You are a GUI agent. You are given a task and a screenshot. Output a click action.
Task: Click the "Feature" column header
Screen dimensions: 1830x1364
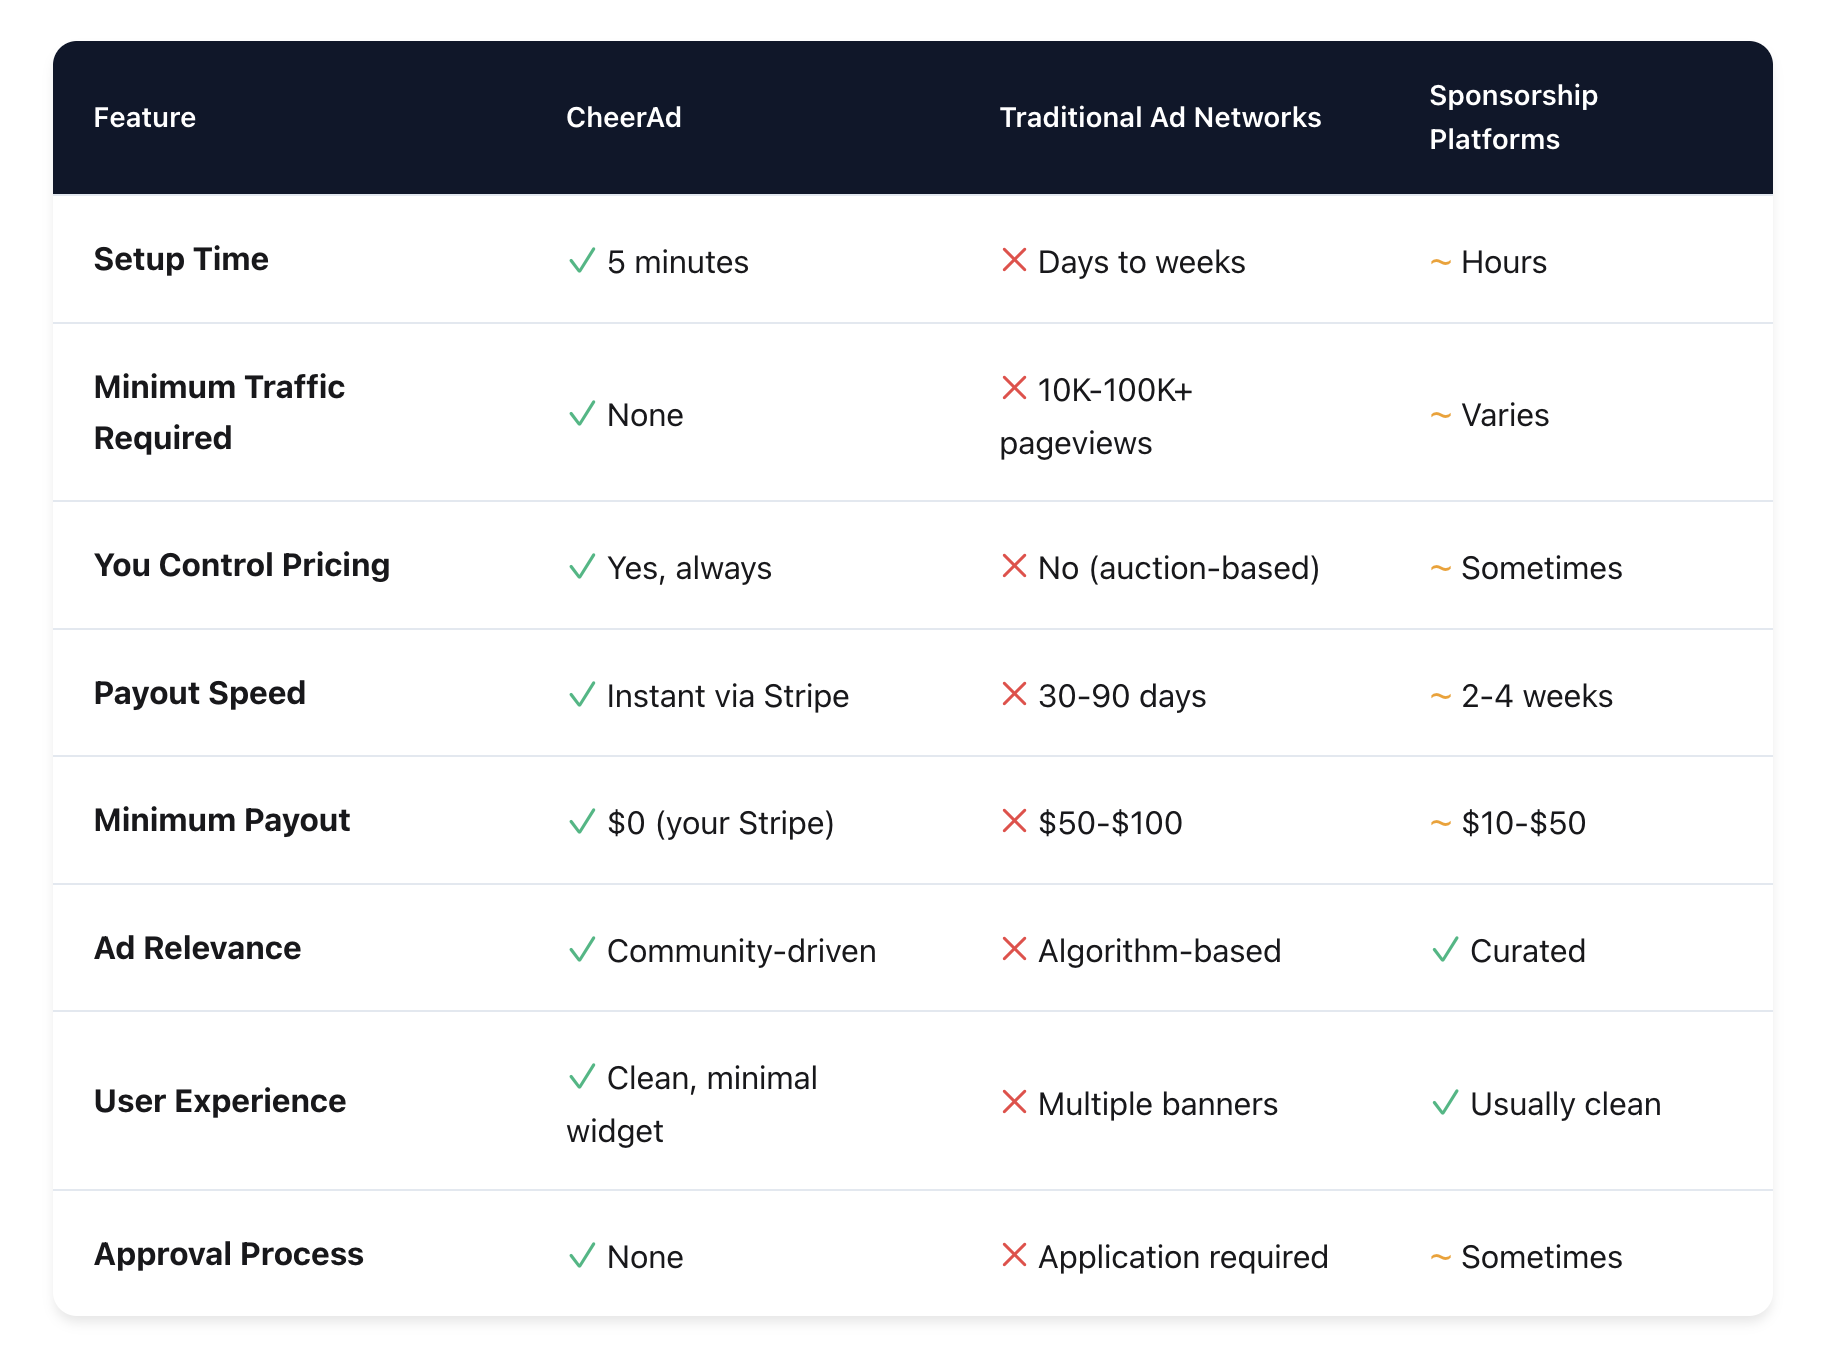[145, 117]
